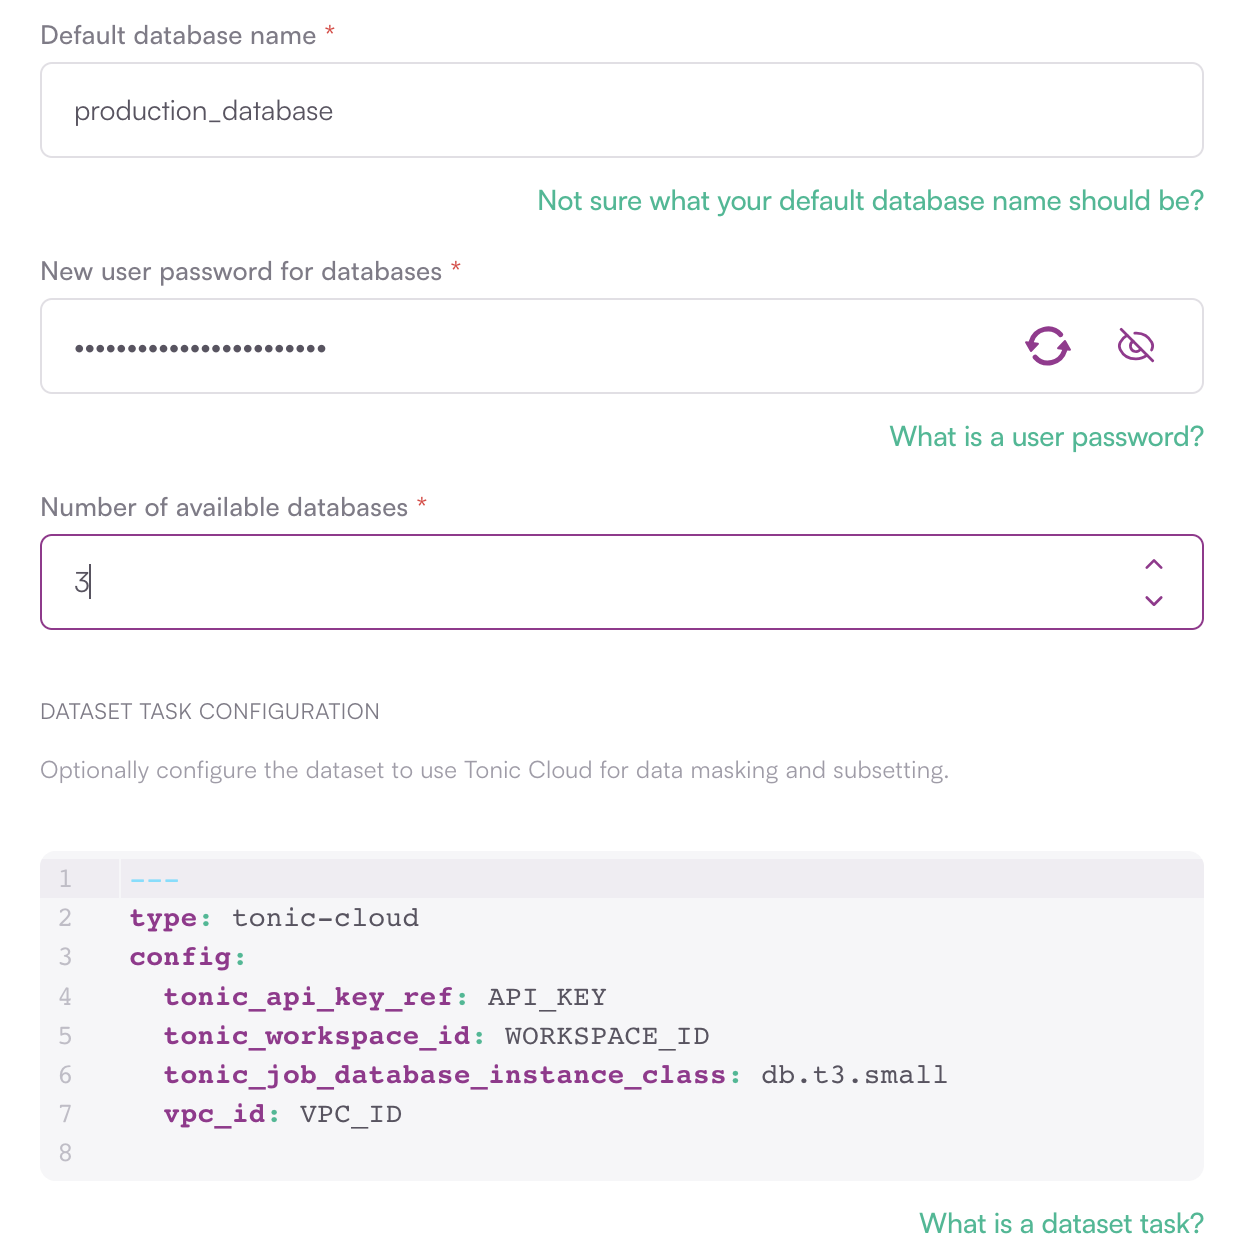Screen dimensions: 1260x1258
Task: Click the db.t3.small instance class value
Action: 854,1075
